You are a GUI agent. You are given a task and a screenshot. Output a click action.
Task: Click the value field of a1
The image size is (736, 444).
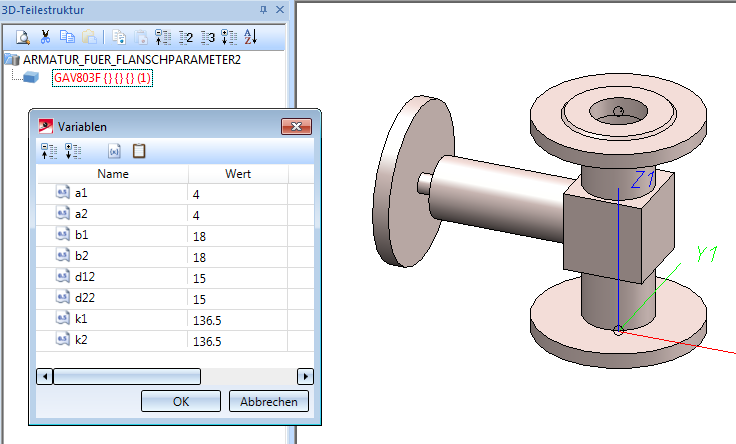(238, 194)
